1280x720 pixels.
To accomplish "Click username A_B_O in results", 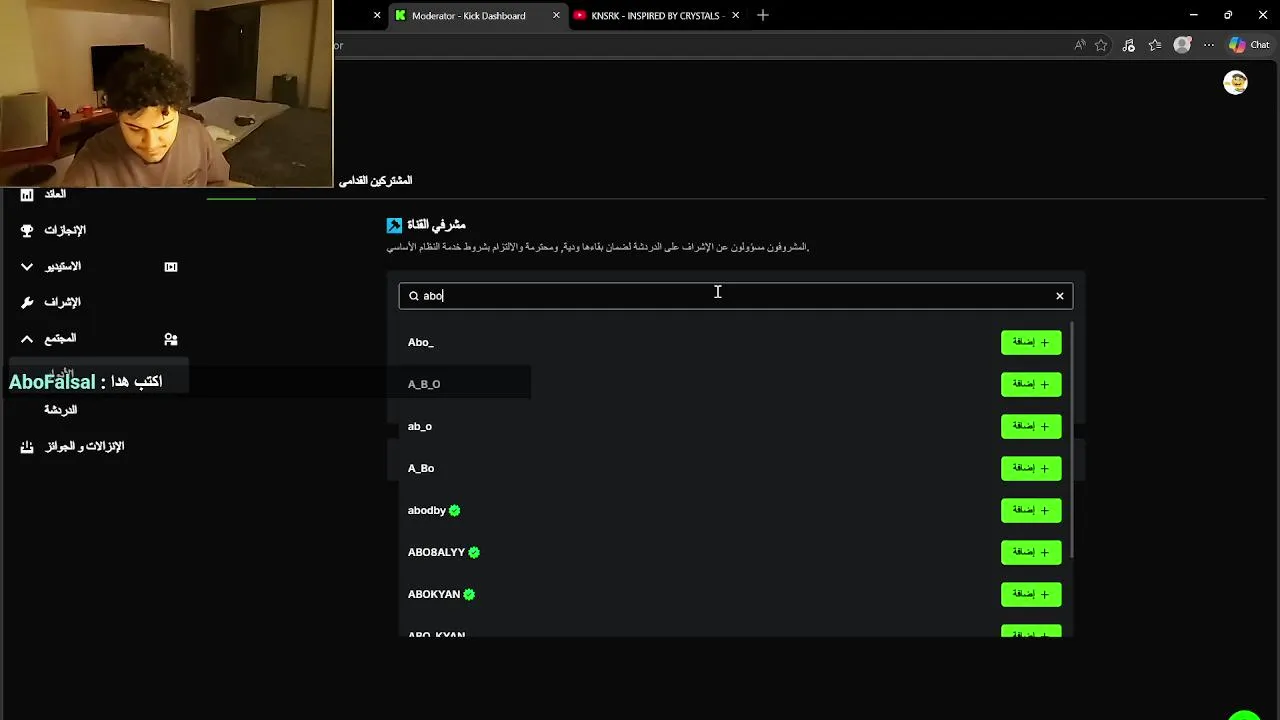I will [x=424, y=385].
